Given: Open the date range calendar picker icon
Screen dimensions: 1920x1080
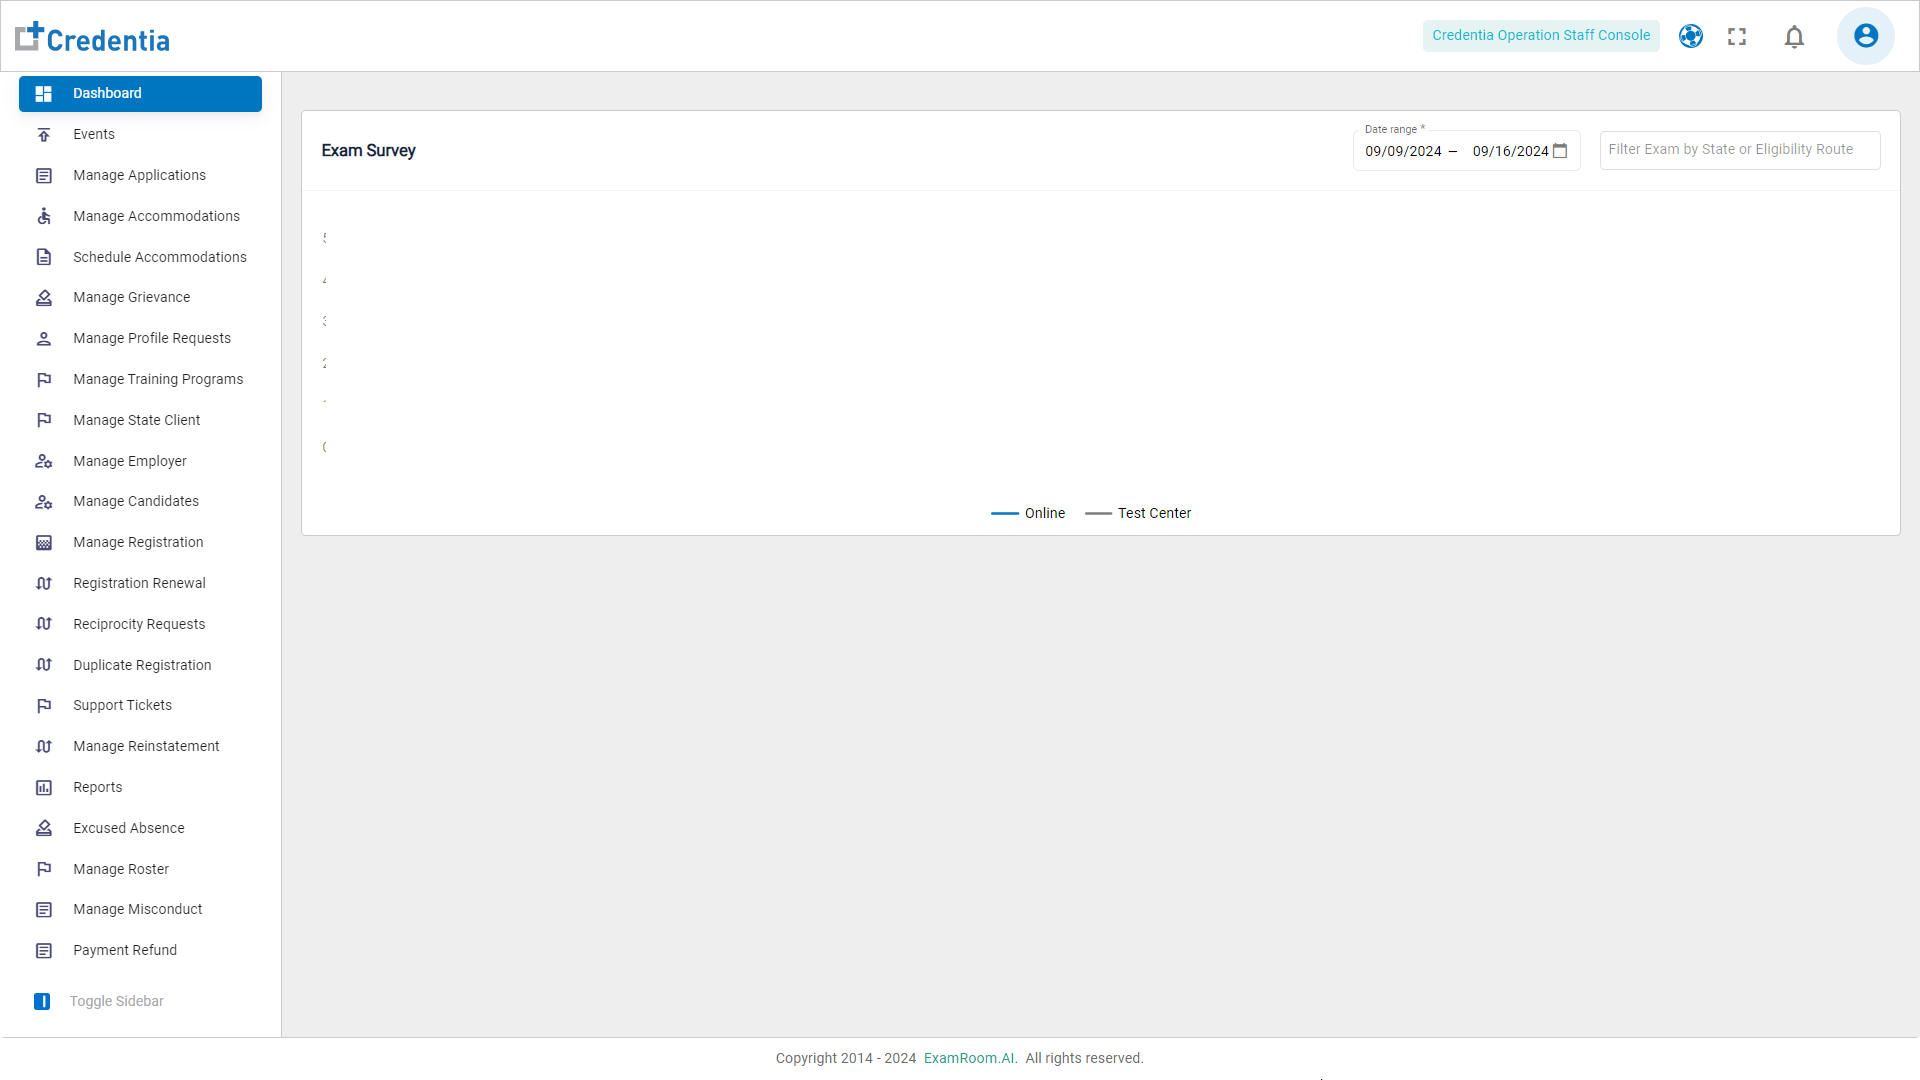Looking at the screenshot, I should pos(1560,151).
